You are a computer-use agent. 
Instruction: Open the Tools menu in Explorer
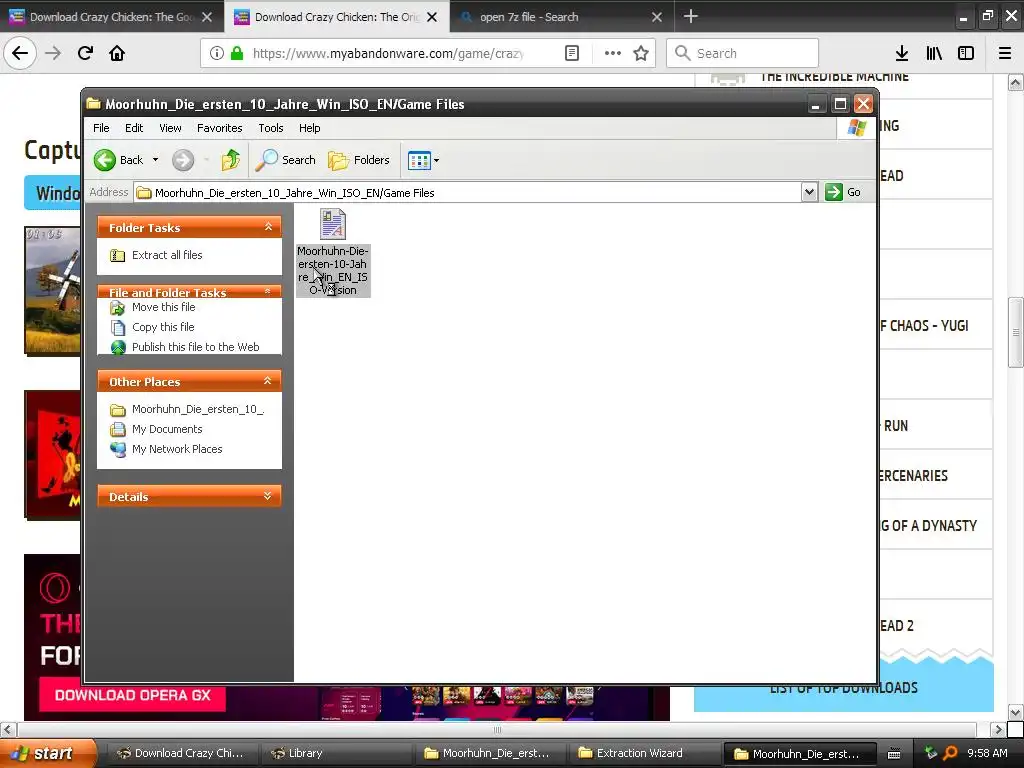coord(270,128)
